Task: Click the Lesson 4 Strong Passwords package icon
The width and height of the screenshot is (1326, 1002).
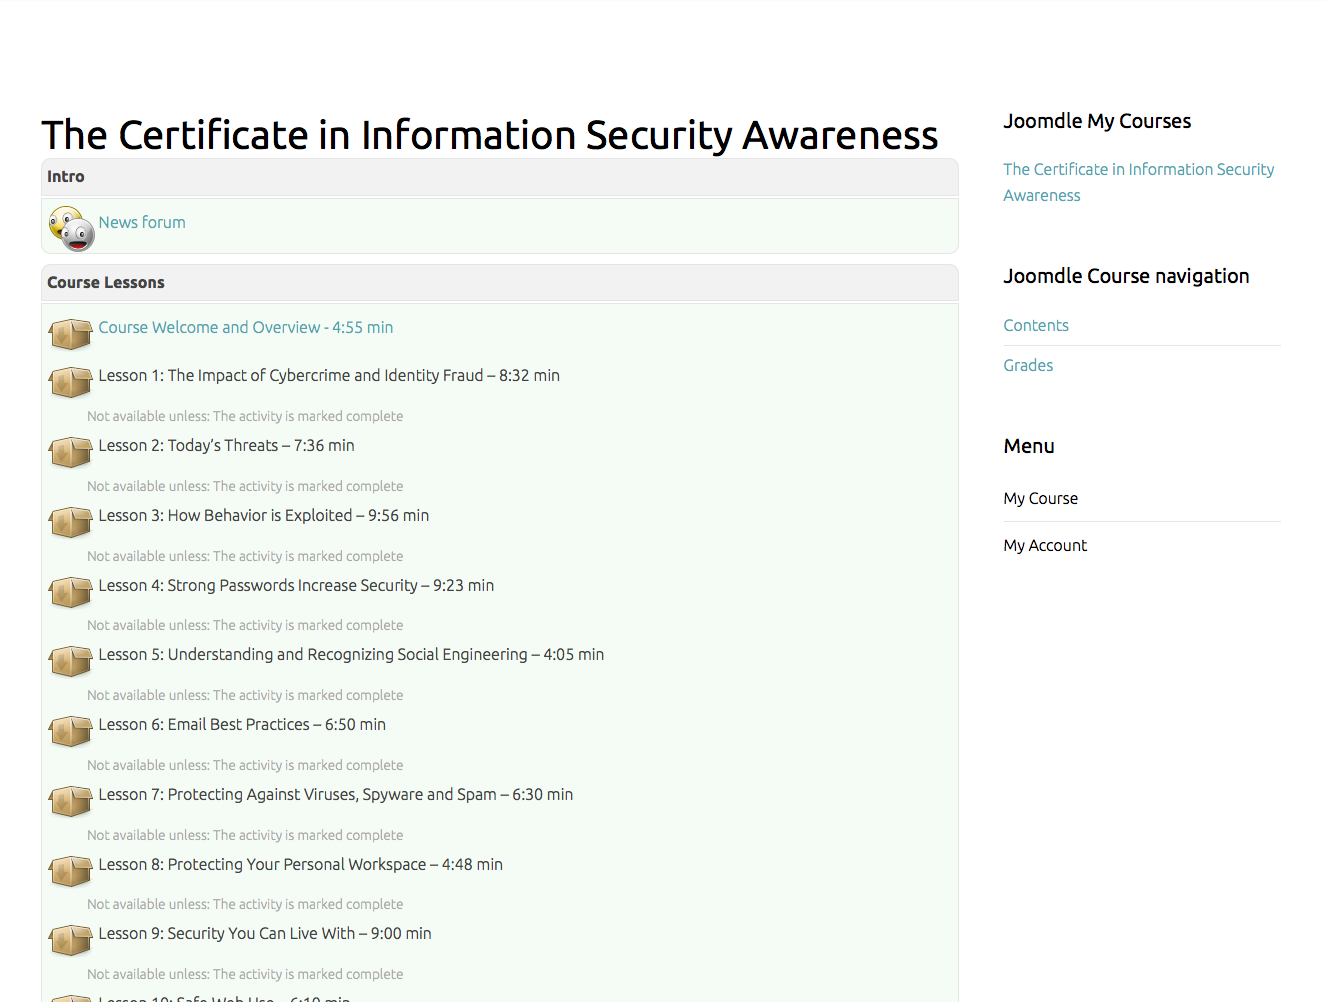Action: click(71, 592)
